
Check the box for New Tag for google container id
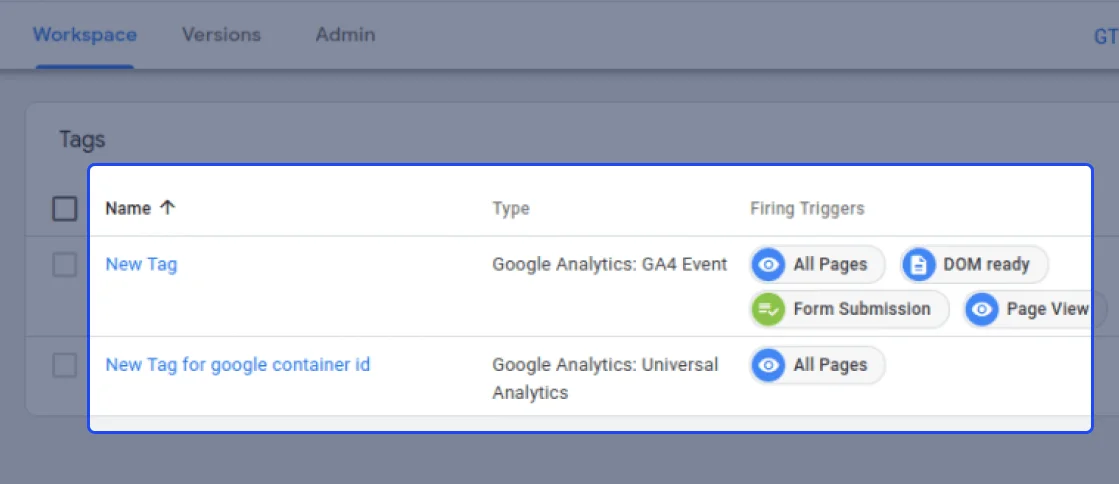pyautogui.click(x=65, y=365)
